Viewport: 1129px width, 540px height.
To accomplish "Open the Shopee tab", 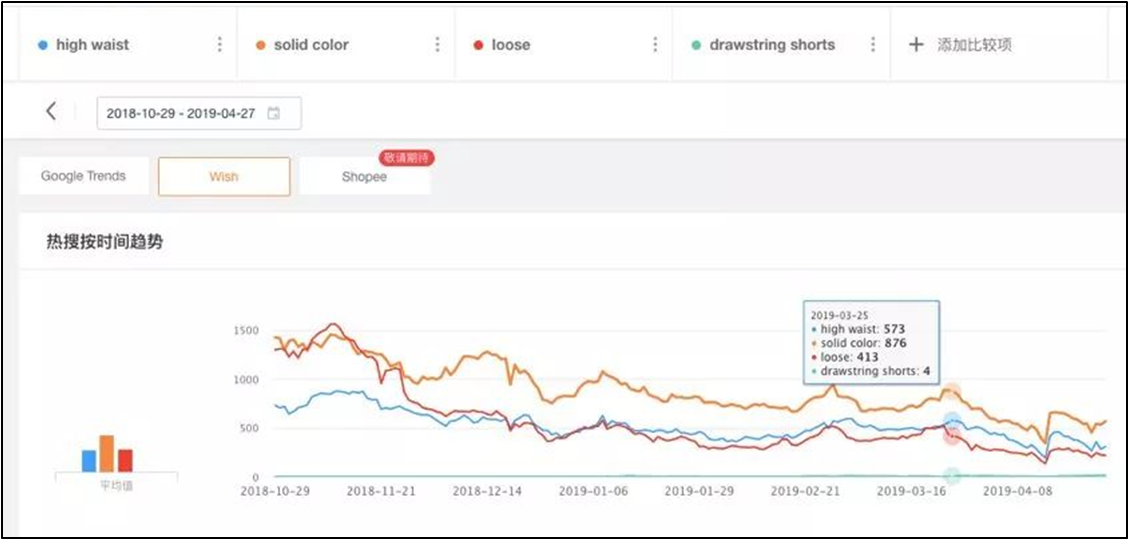I will click(364, 177).
